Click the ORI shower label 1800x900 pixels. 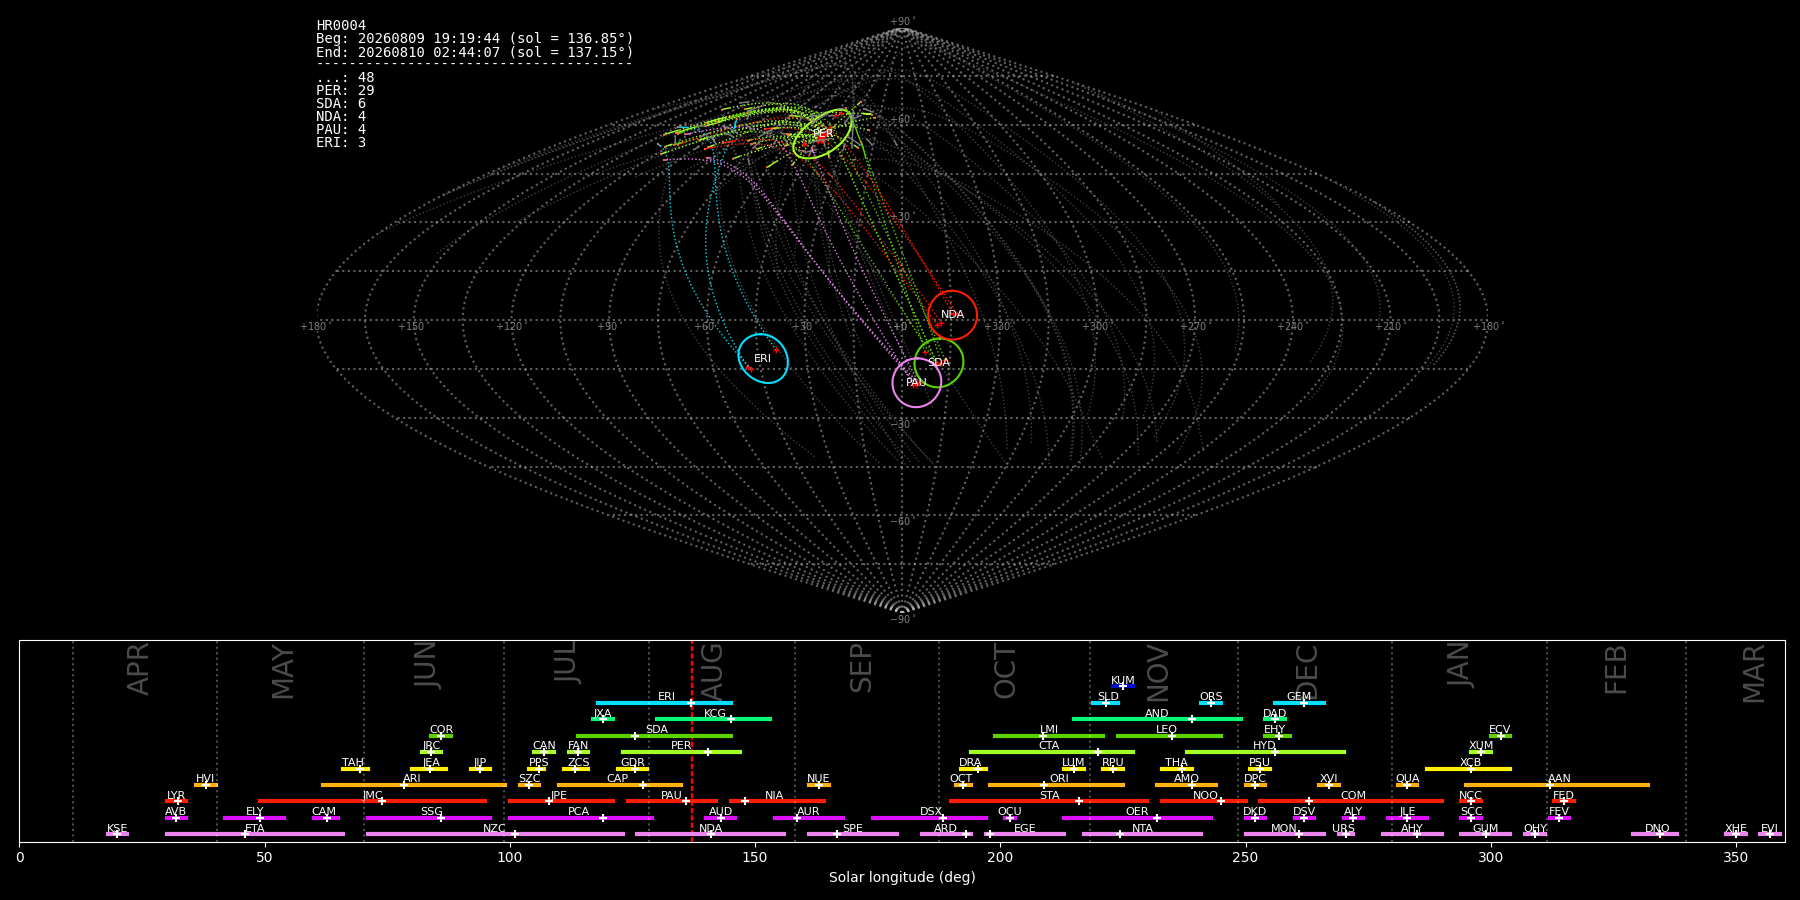click(1059, 778)
